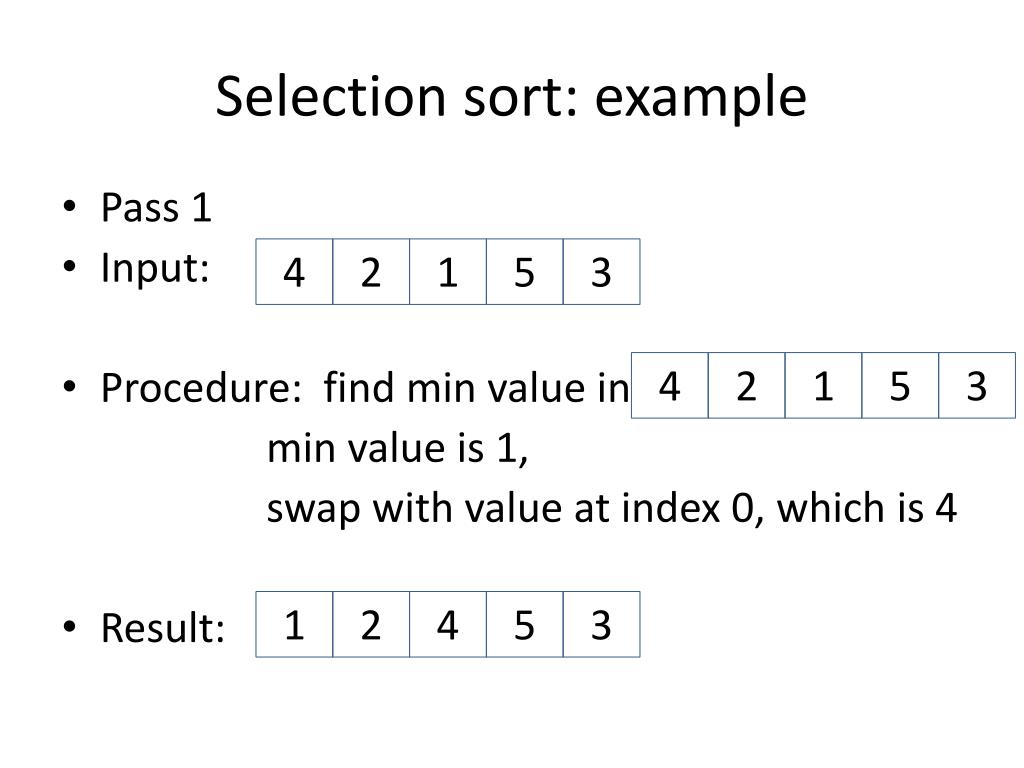The height and width of the screenshot is (768, 1024).
Task: Select the Result array cell containing 5
Action: pyautogui.click(x=524, y=624)
